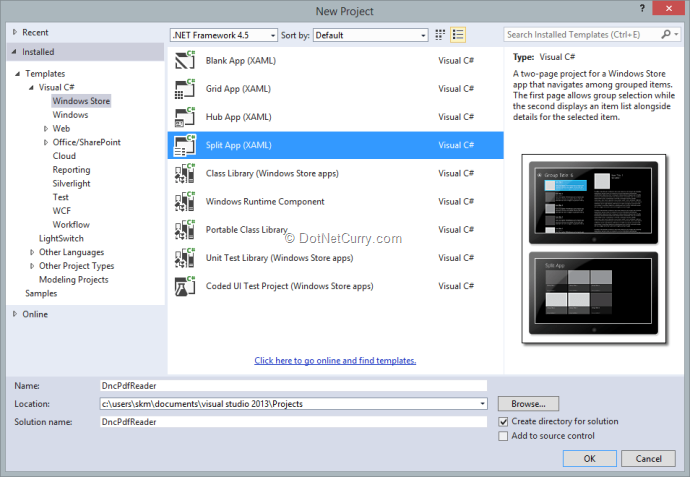The image size is (690, 477).
Task: Toggle Create directory for solution checkbox
Action: [503, 422]
